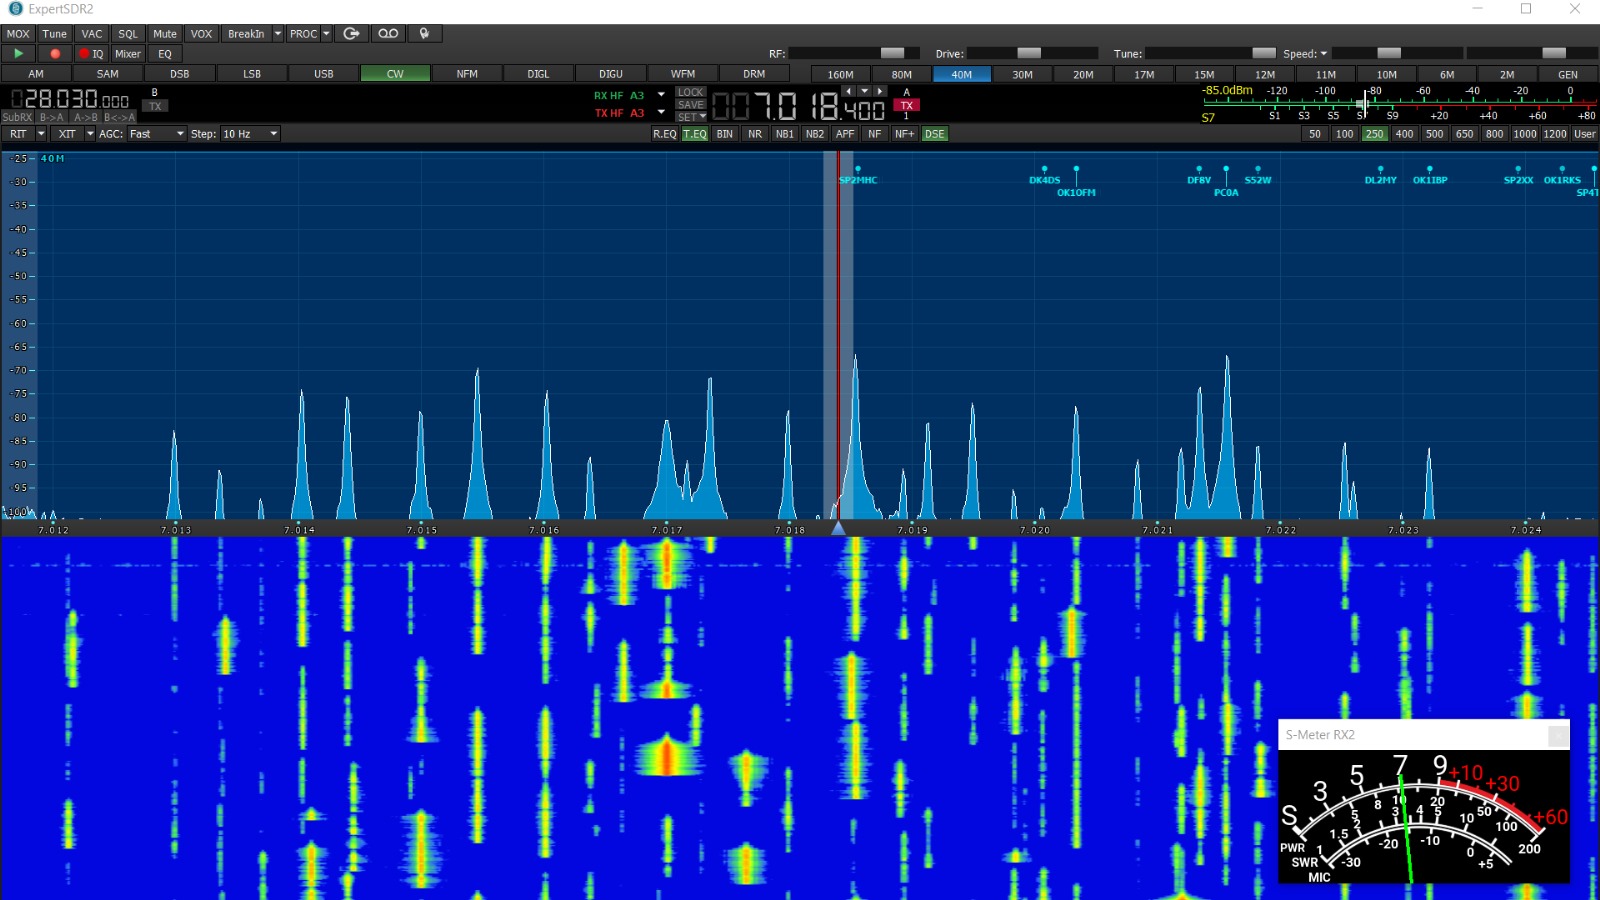Click the red record button
The height and width of the screenshot is (900, 1600).
click(x=55, y=54)
